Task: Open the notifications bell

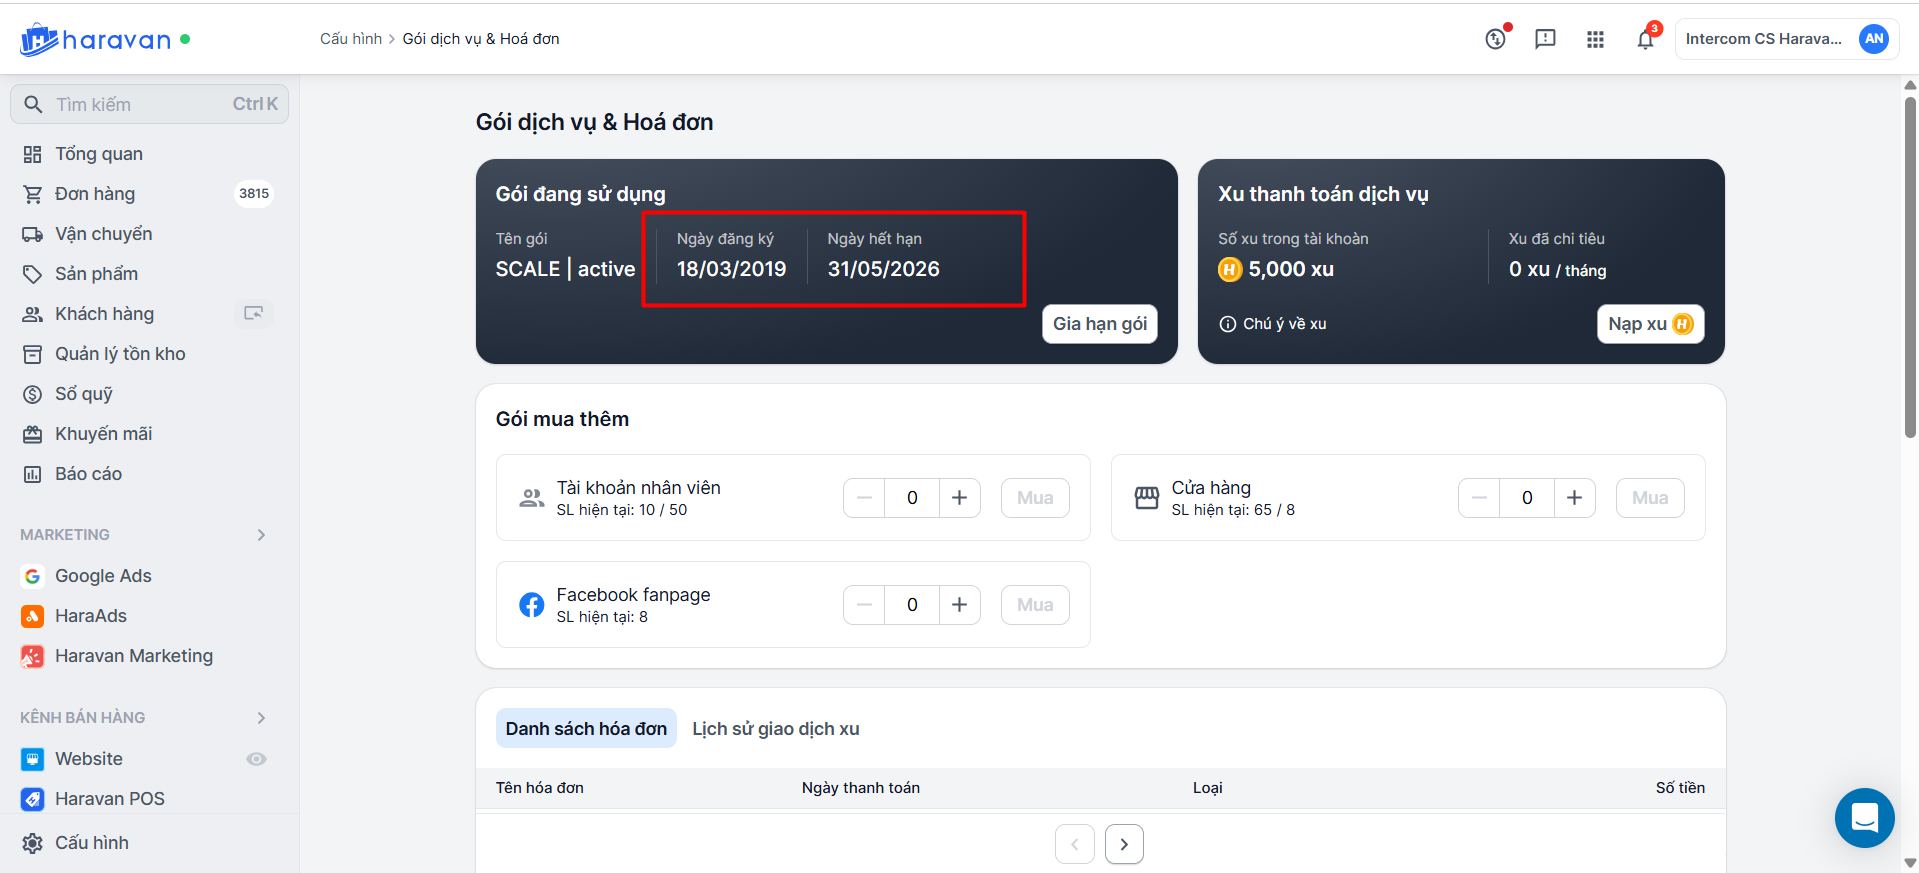Action: click(1646, 39)
